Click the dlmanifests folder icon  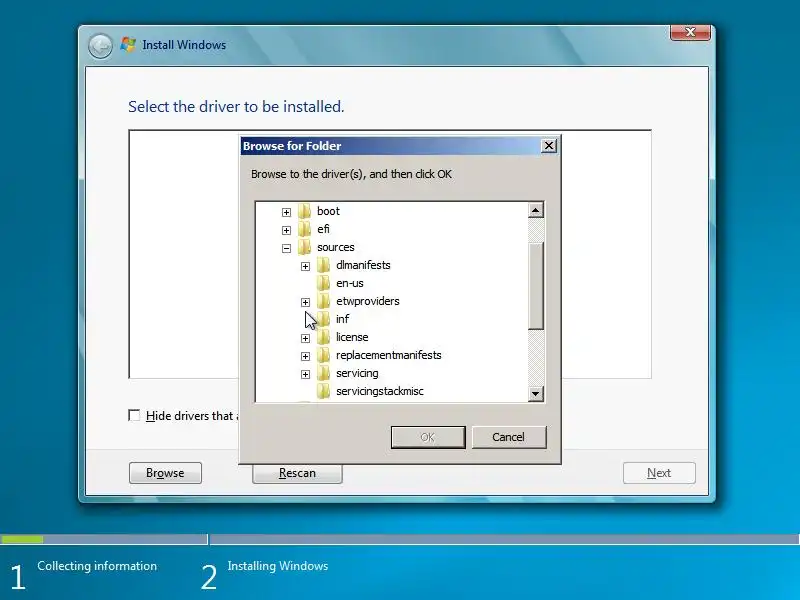[x=323, y=265]
